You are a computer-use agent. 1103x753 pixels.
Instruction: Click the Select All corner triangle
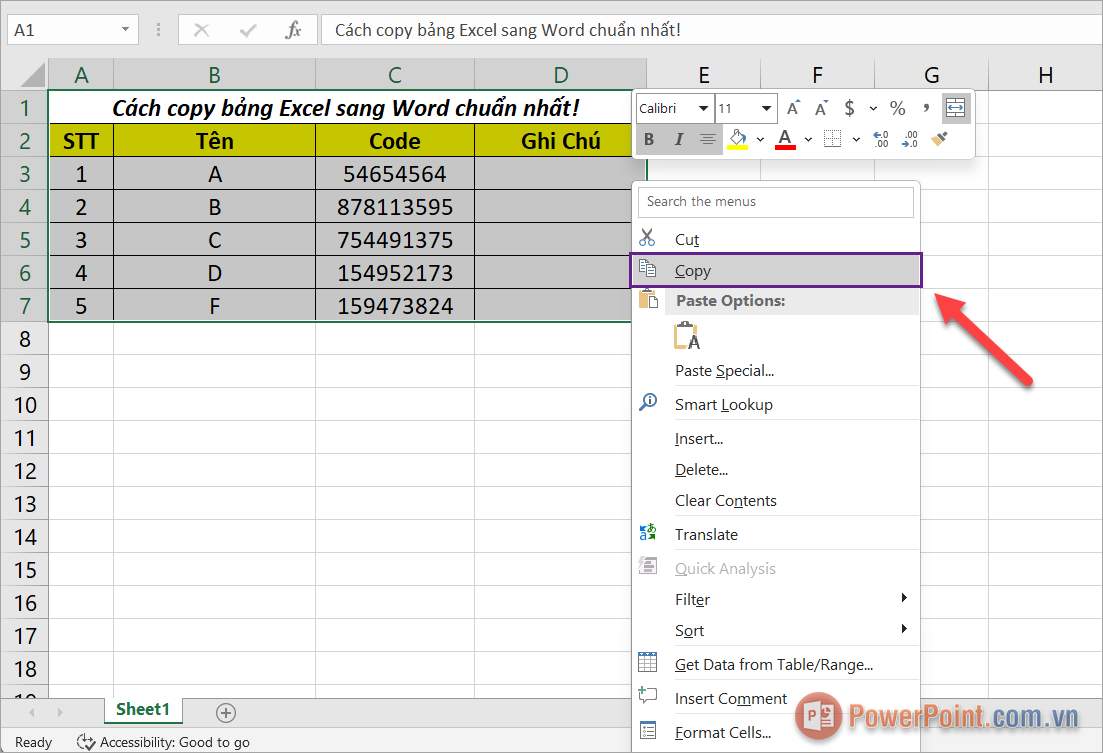(x=32, y=75)
